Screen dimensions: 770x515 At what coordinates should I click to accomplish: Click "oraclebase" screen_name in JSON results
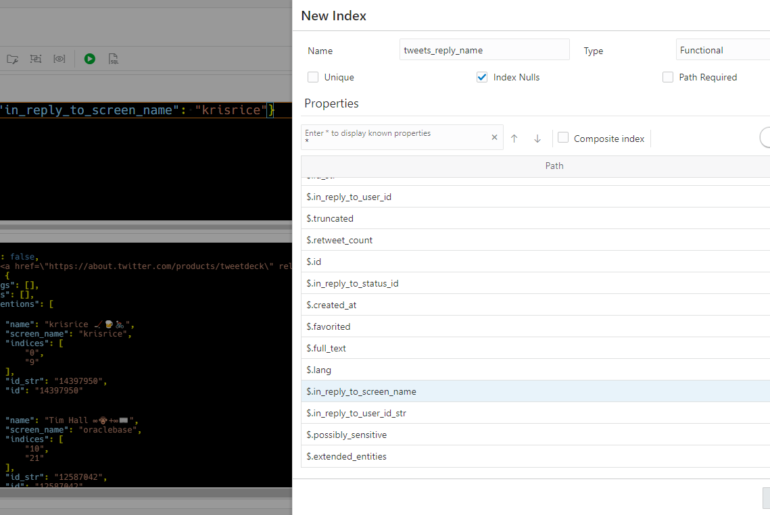coord(107,430)
